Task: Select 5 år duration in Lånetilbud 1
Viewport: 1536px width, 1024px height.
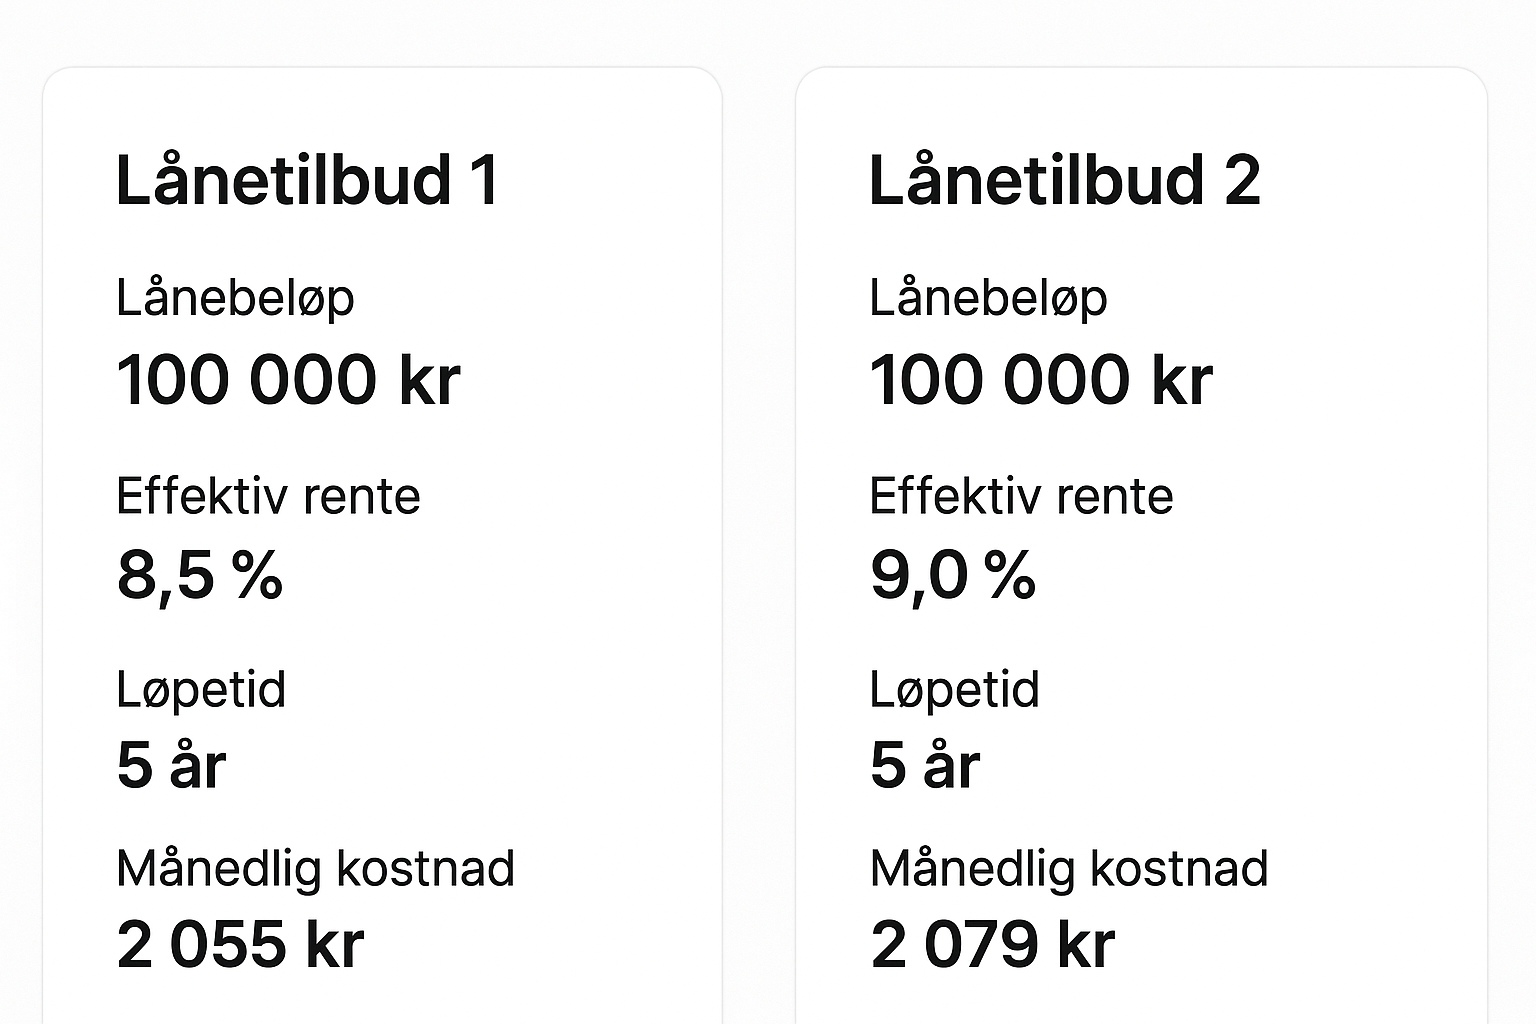Action: pyautogui.click(x=171, y=766)
